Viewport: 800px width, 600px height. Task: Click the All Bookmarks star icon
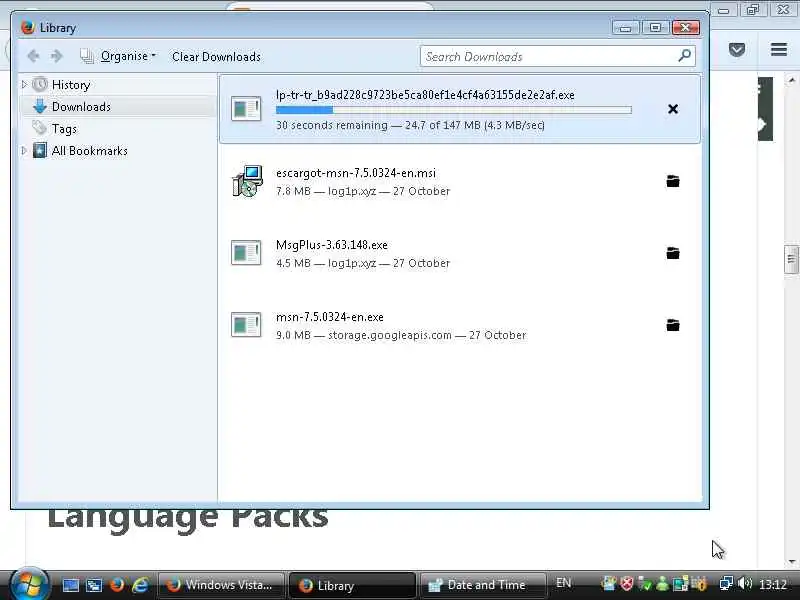(x=40, y=150)
